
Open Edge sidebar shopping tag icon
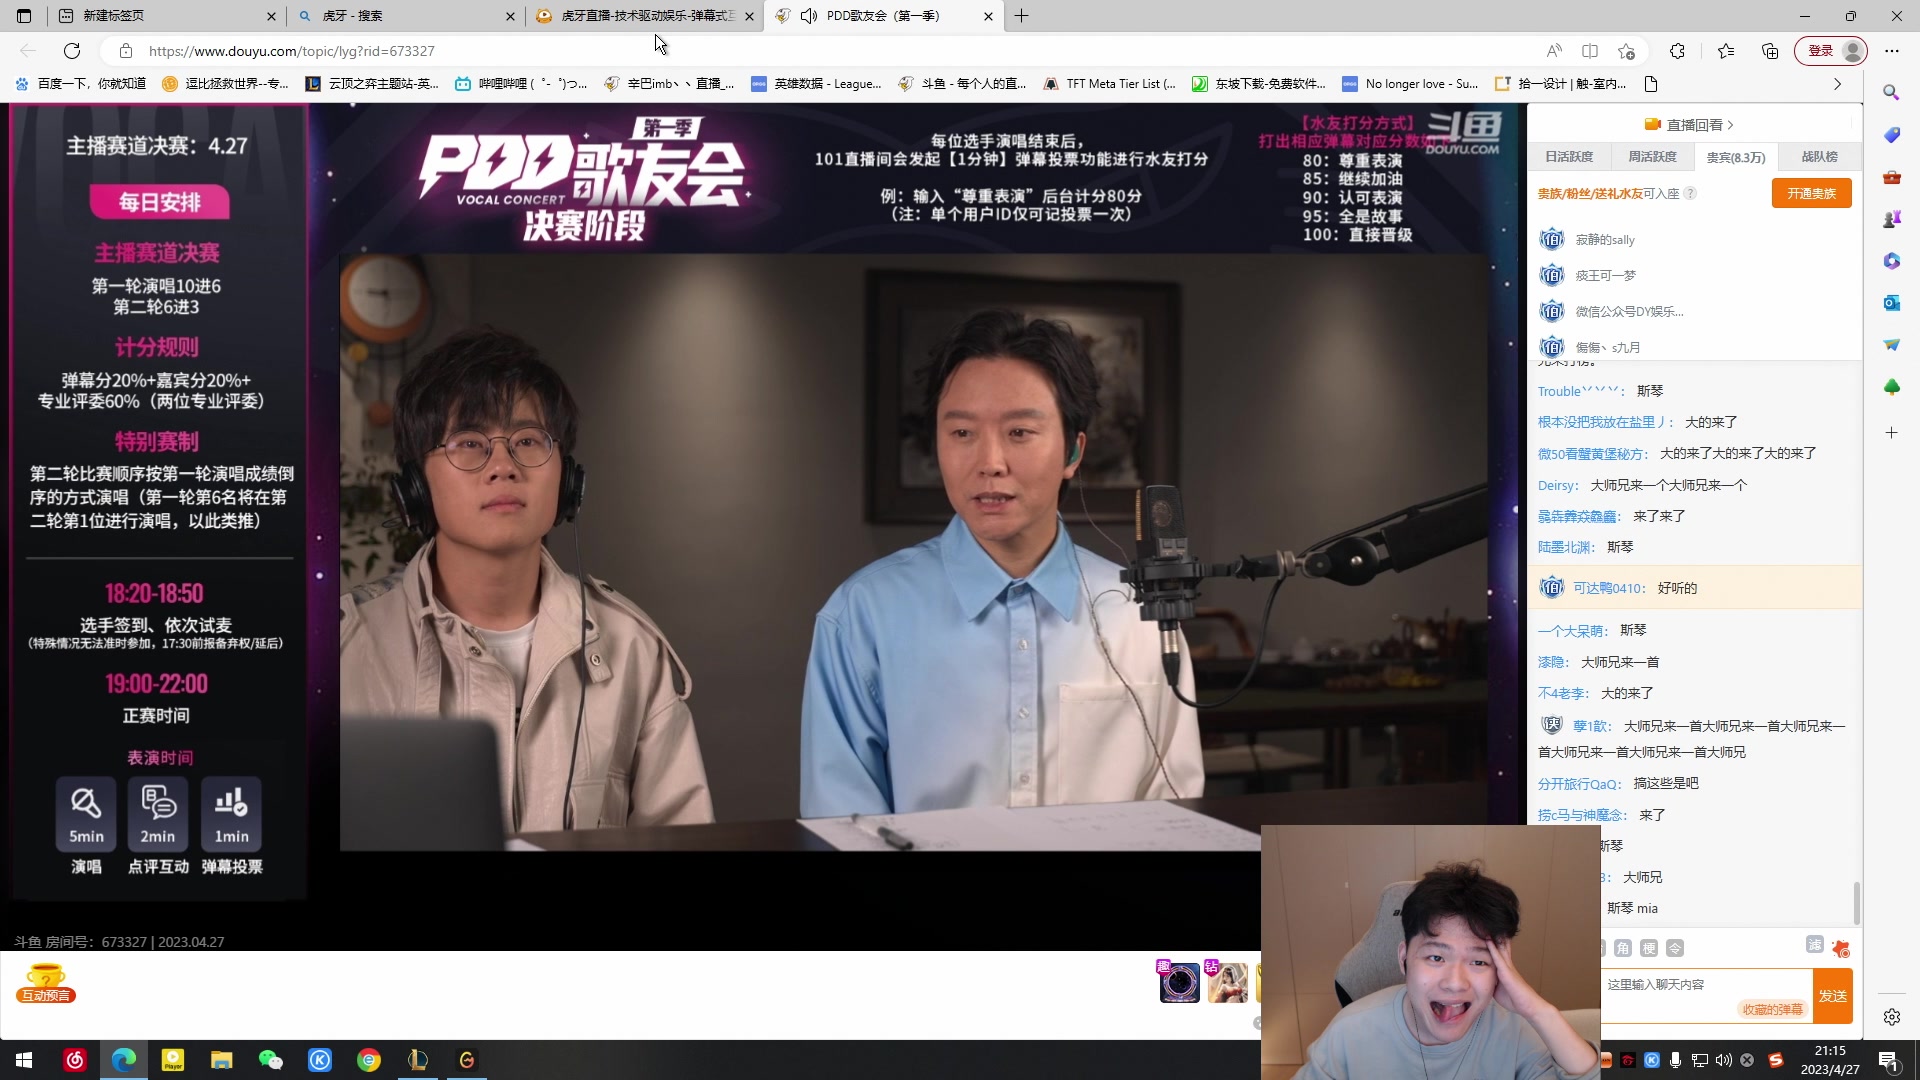click(x=1891, y=135)
